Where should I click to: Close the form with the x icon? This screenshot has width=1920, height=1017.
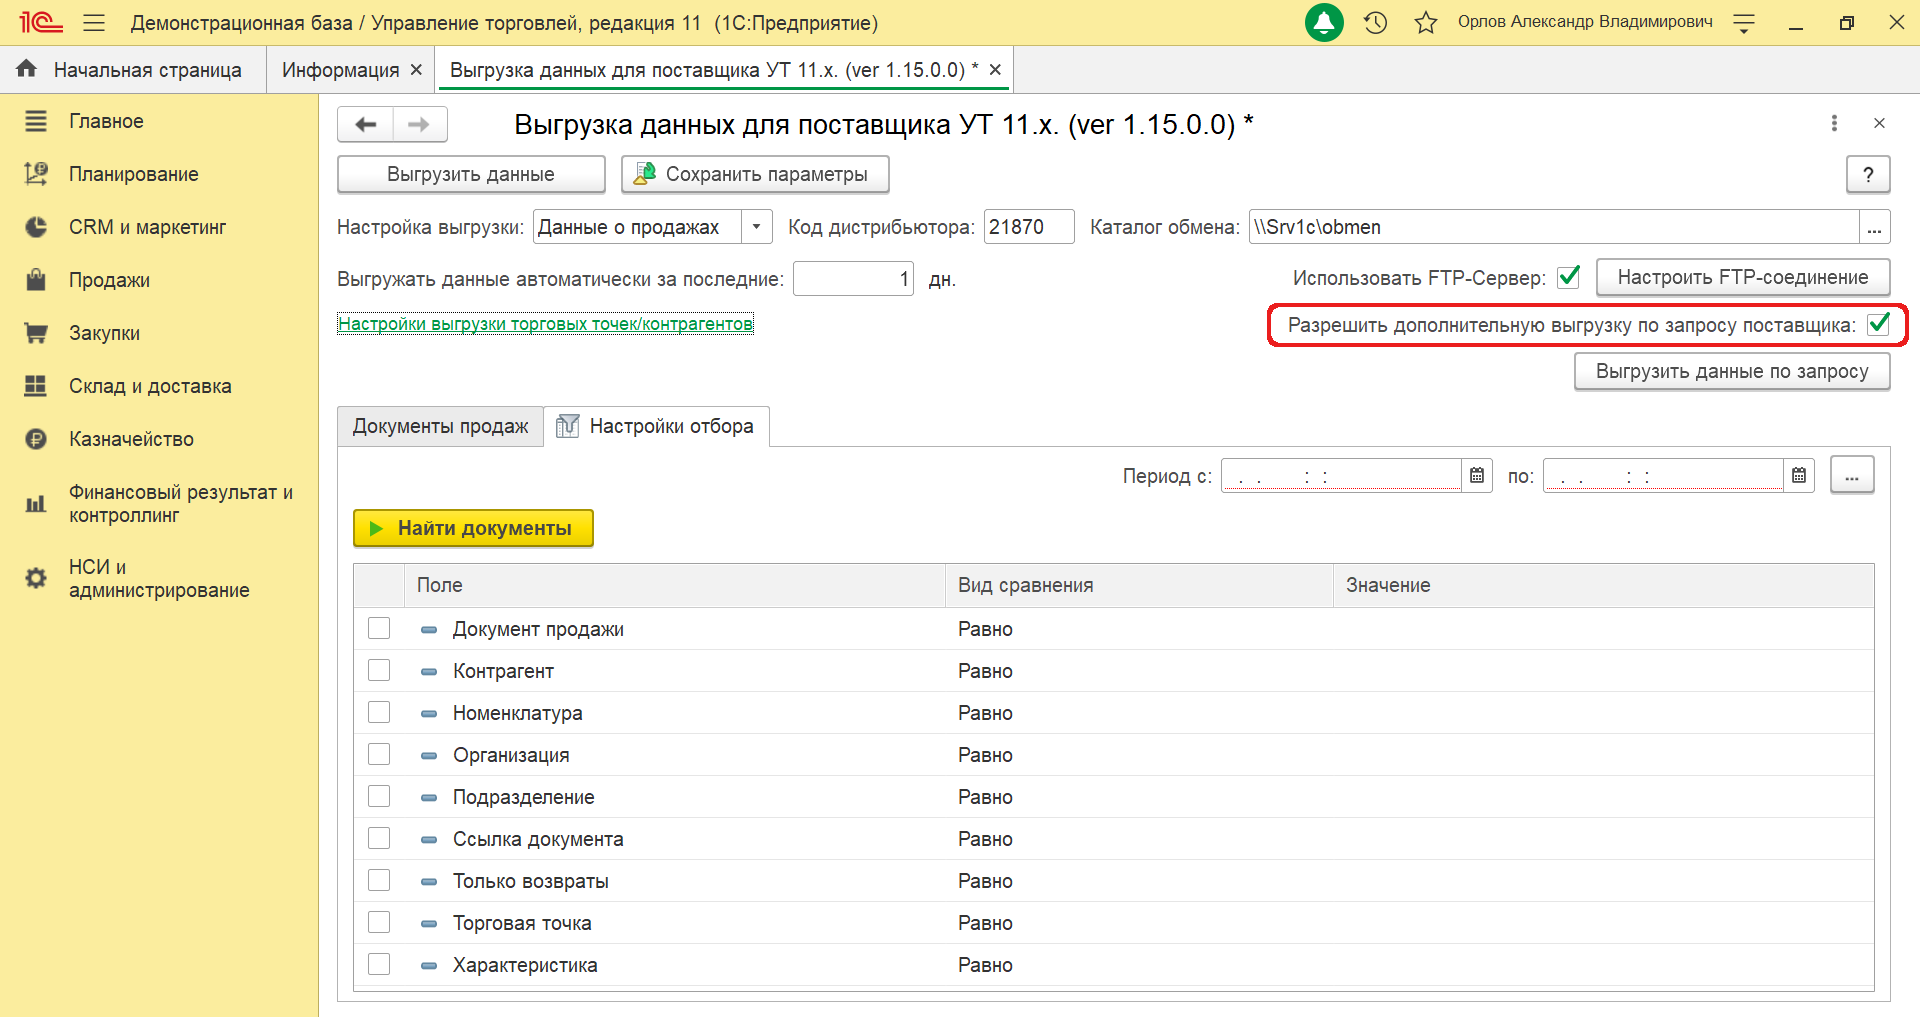point(1879,123)
